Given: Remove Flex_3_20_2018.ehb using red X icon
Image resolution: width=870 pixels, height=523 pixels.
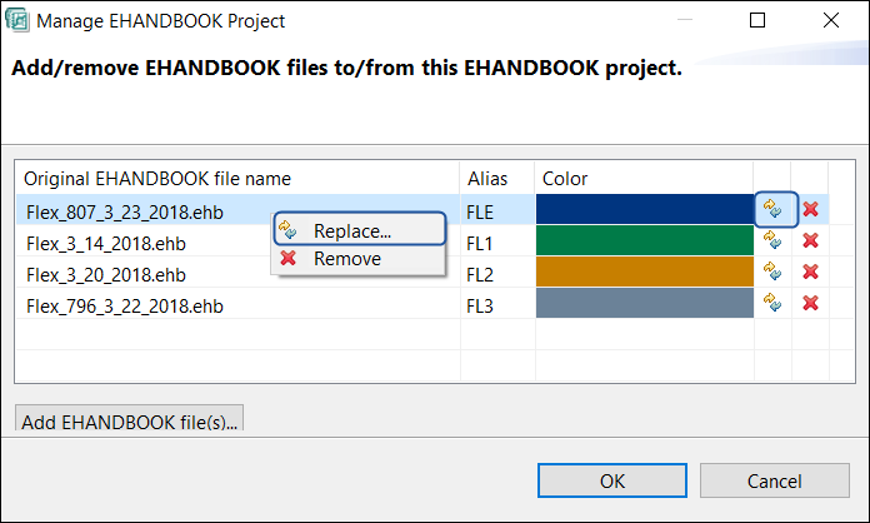Looking at the screenshot, I should [x=811, y=271].
